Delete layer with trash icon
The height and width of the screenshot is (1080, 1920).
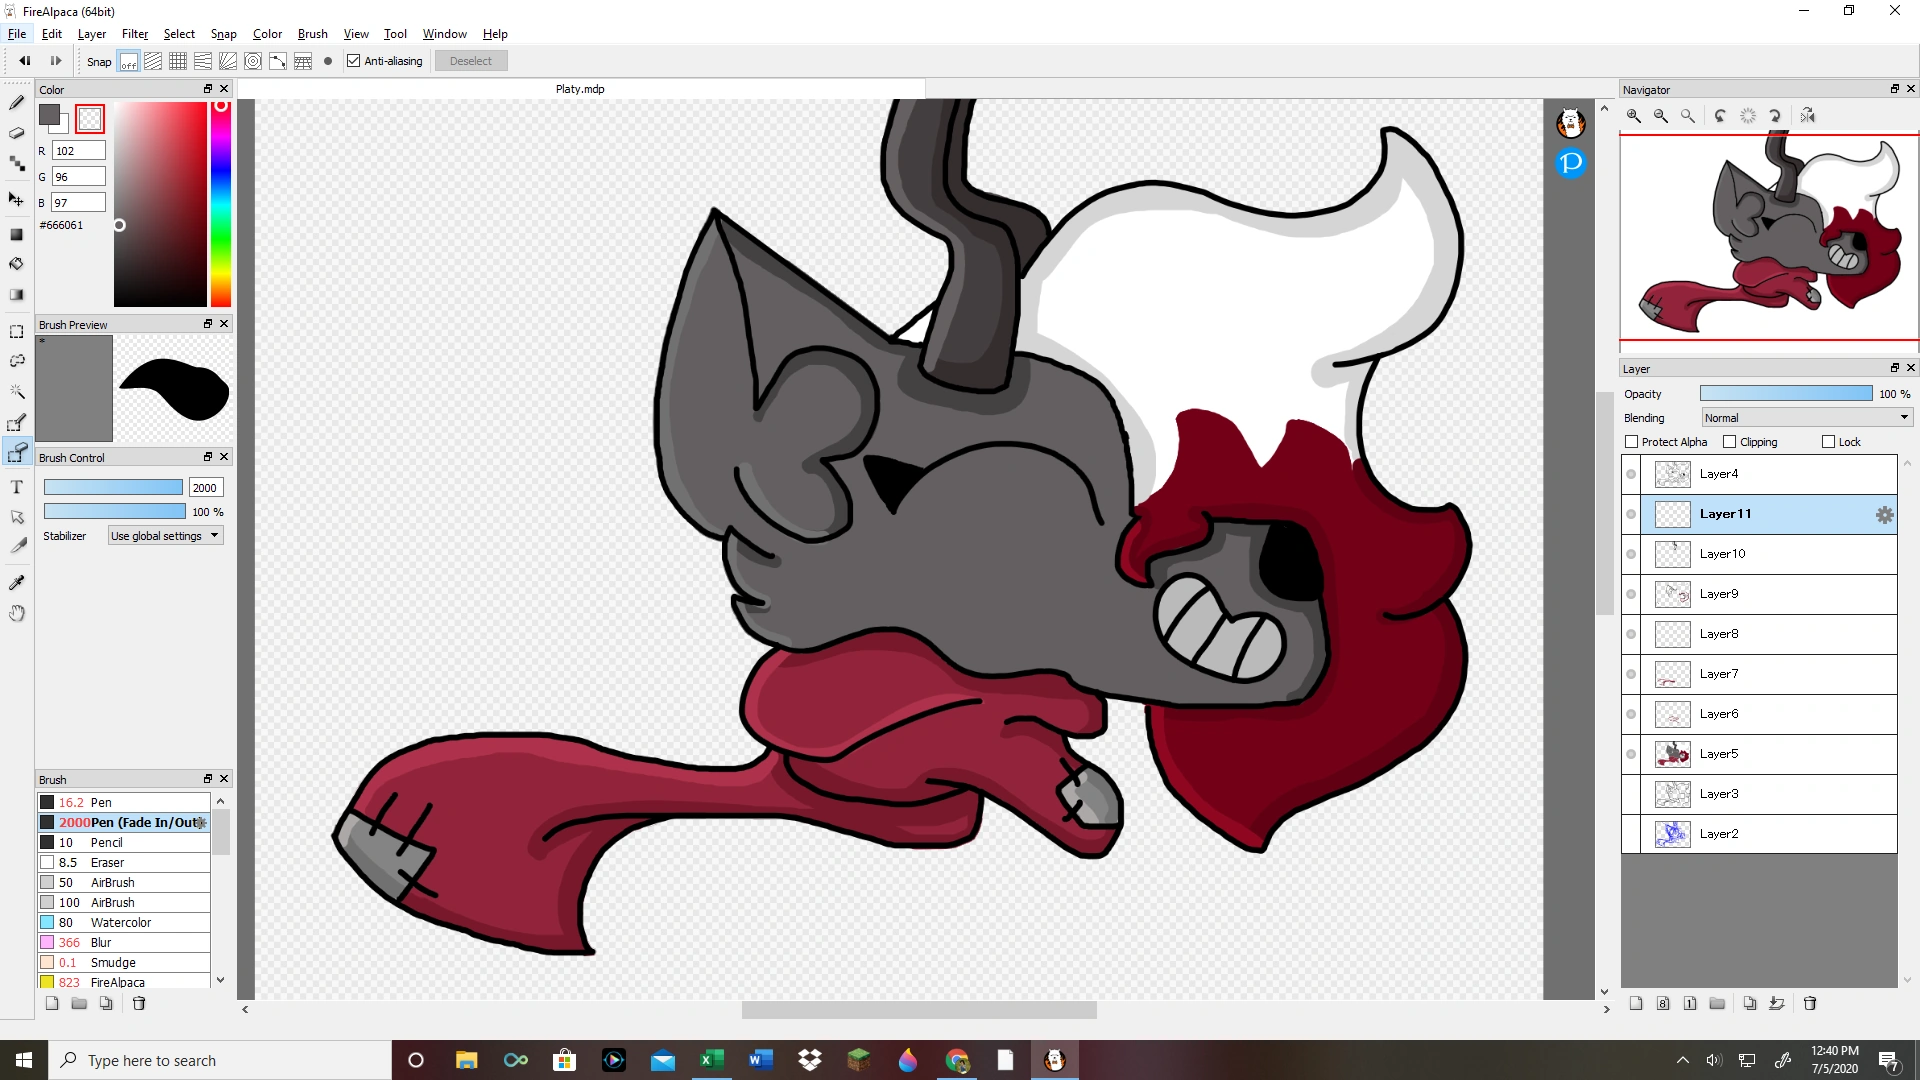1810,1003
